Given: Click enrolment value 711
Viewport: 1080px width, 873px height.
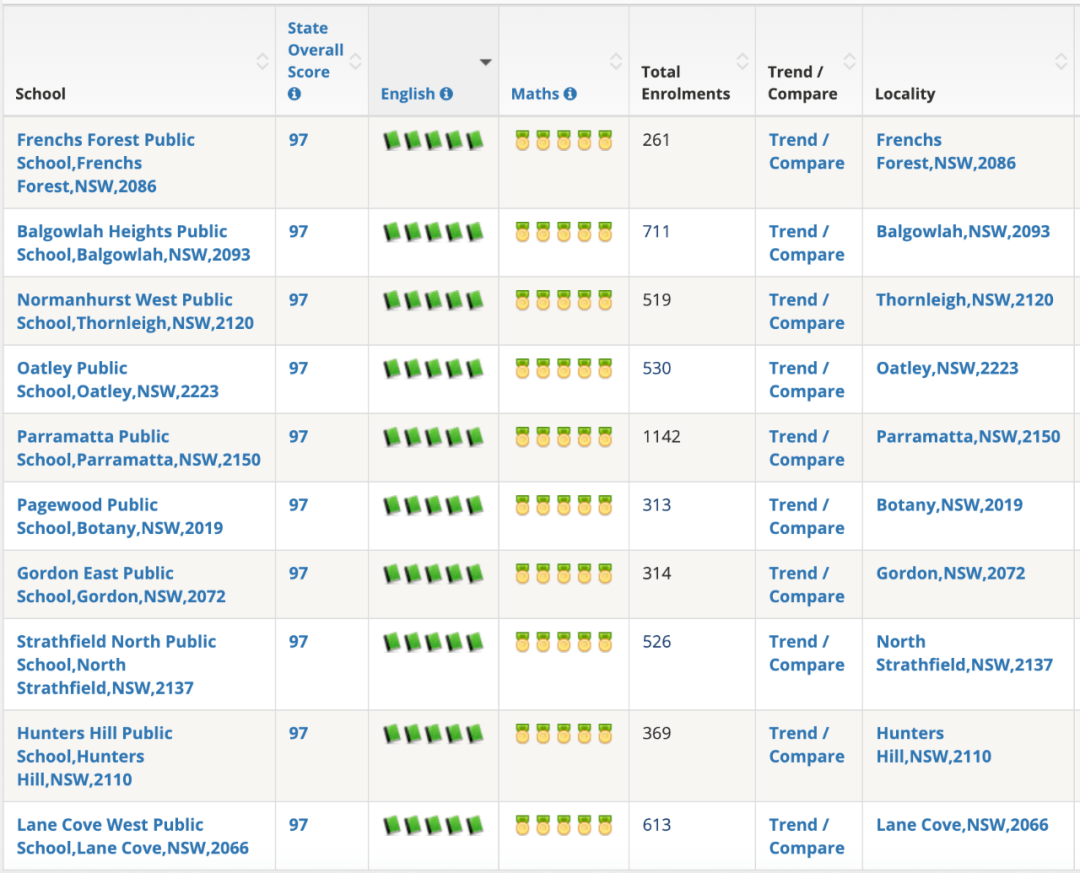Looking at the screenshot, I should coord(656,232).
